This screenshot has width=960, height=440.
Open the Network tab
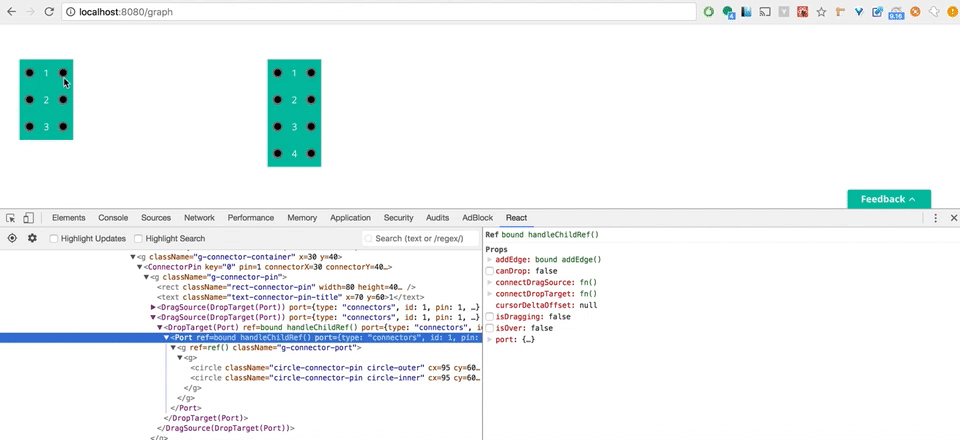click(200, 218)
